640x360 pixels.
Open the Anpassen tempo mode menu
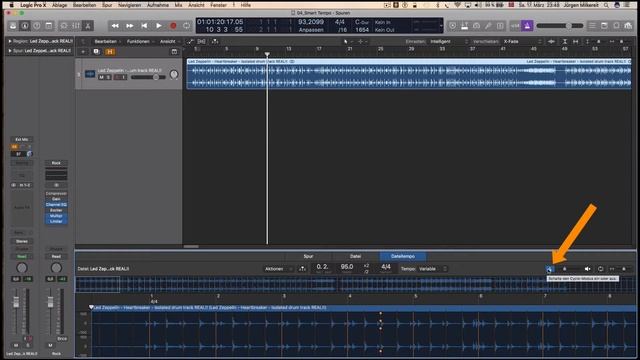click(311, 30)
